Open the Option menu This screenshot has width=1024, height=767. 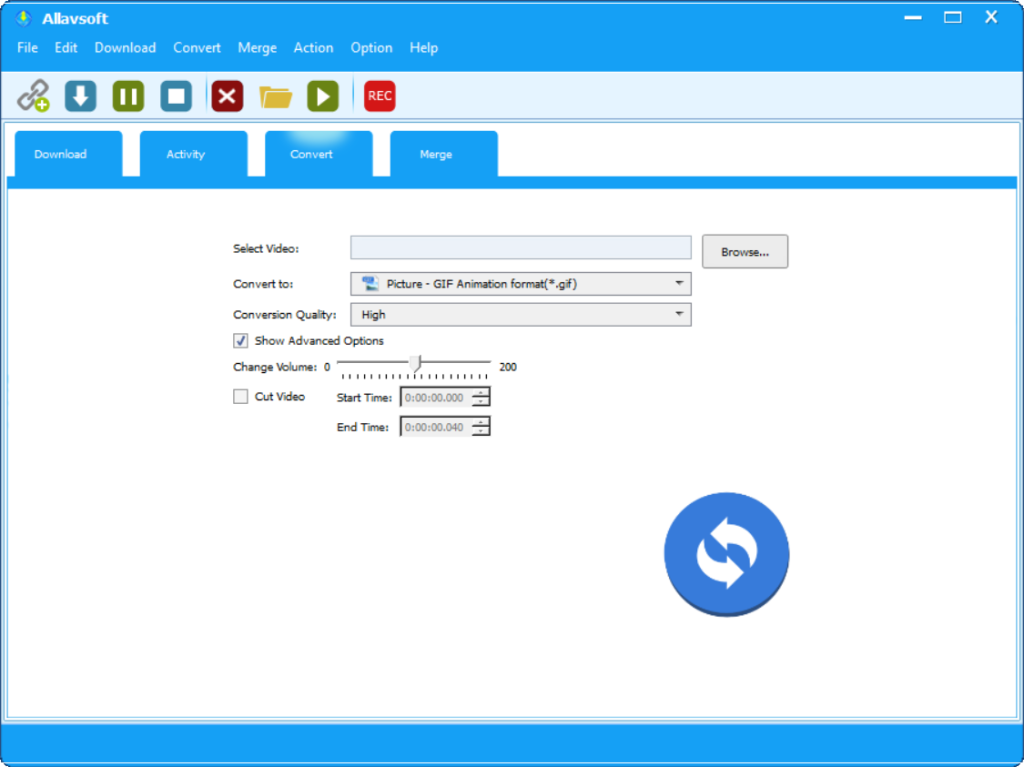coord(371,47)
